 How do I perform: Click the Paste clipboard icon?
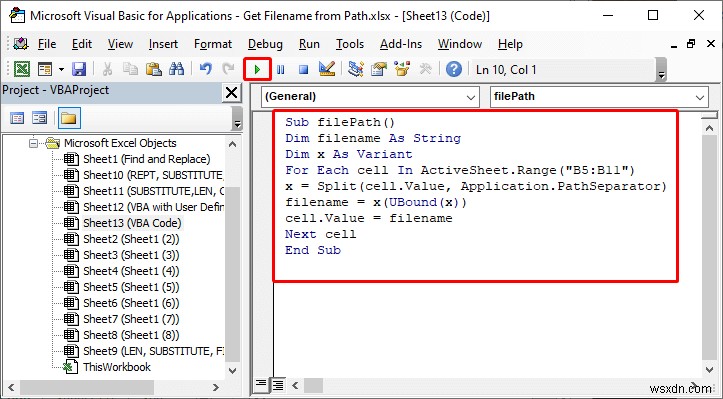click(x=154, y=70)
